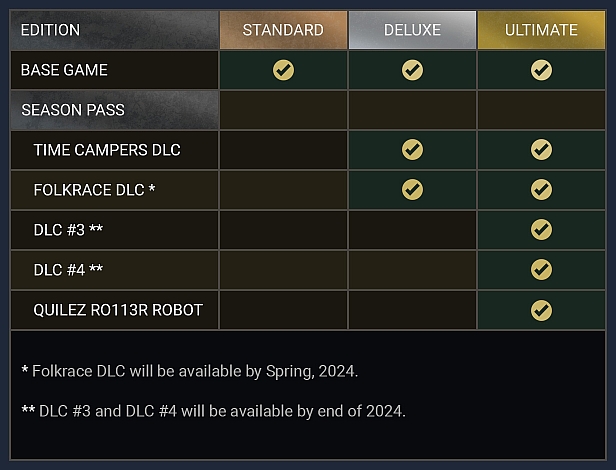Screen dimensions: 616x470
Task: Click the Deluxe Time Campers DLC checkmark
Action: point(412,150)
